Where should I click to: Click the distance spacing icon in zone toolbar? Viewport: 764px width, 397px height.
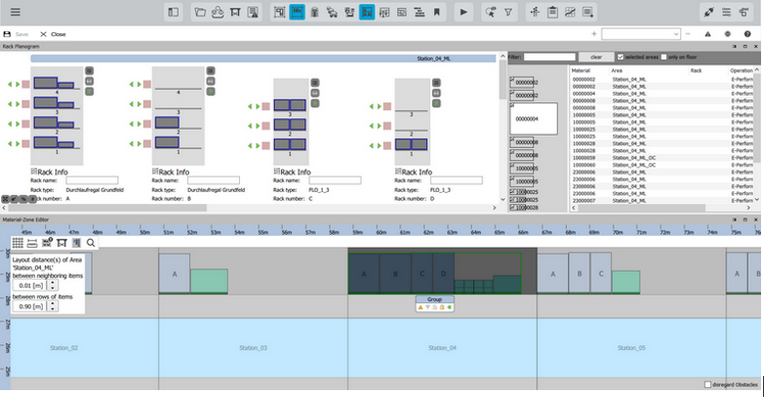tap(32, 243)
